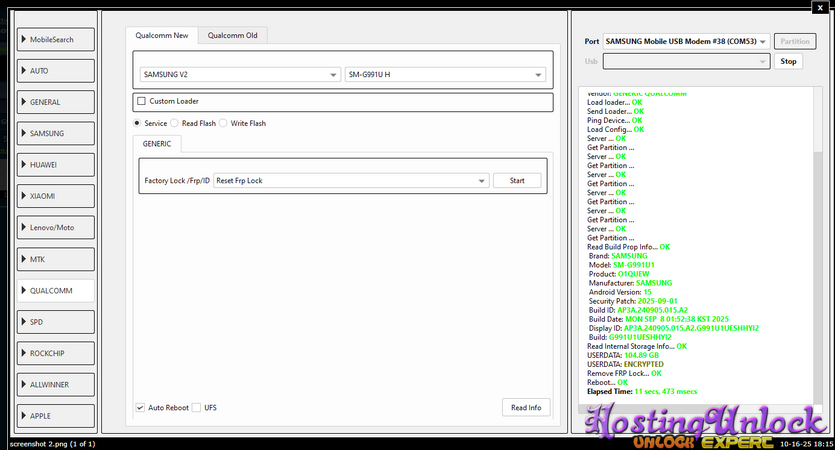This screenshot has width=835, height=450.
Task: Select the XIAOMI sidebar category
Action: [57, 196]
